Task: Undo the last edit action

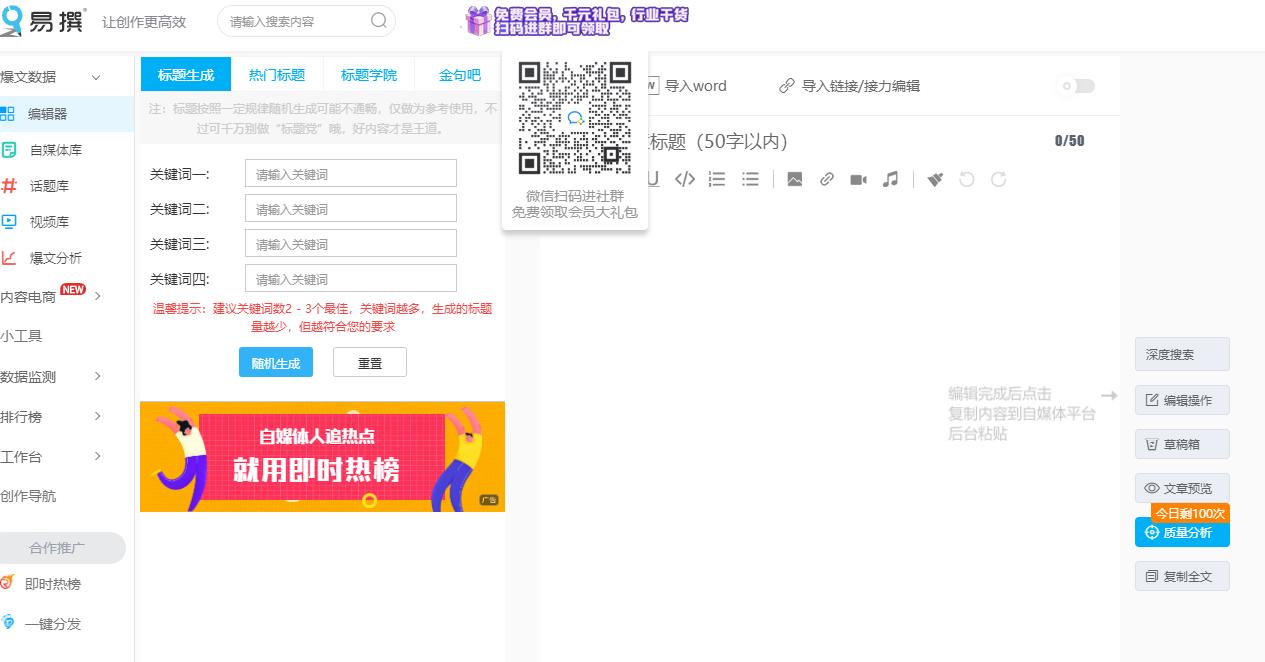Action: 965,179
